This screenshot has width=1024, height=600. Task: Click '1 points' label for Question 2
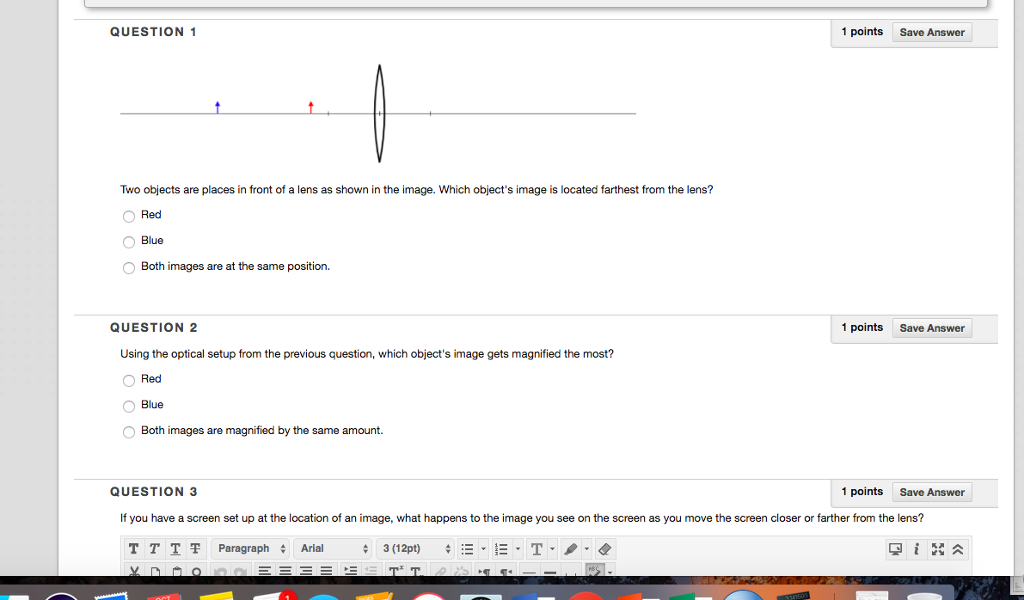tap(862, 327)
